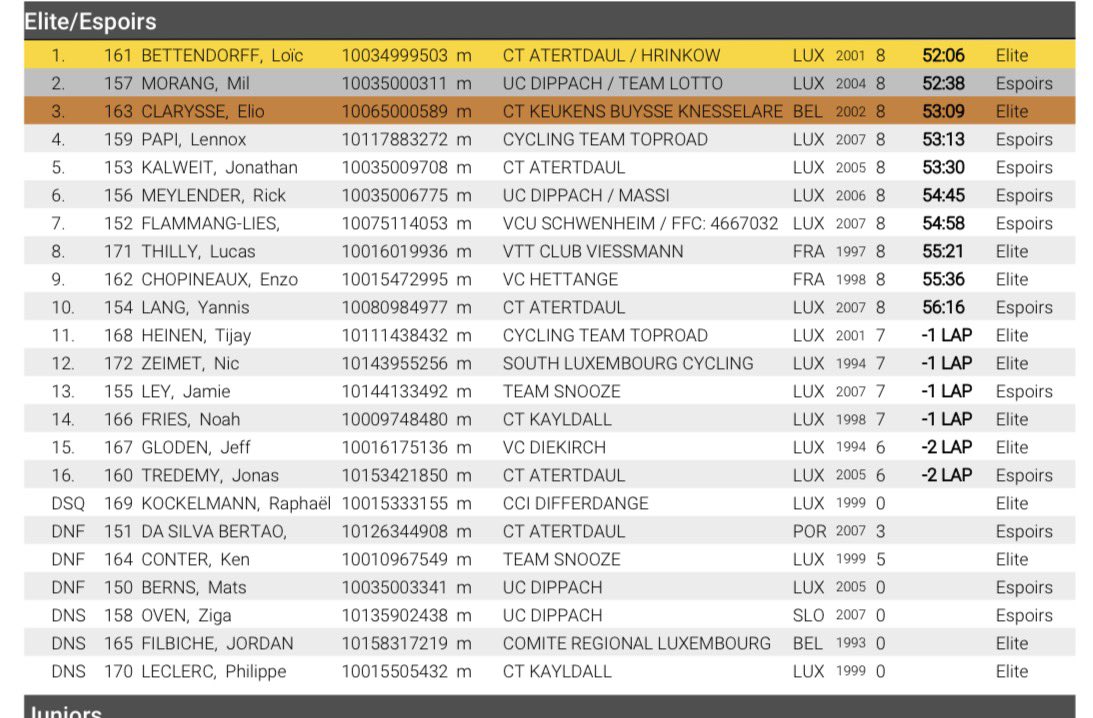Select rider CHOPINEAUX, Enzo
Image resolution: width=1093 pixels, height=718 pixels.
coord(219,280)
